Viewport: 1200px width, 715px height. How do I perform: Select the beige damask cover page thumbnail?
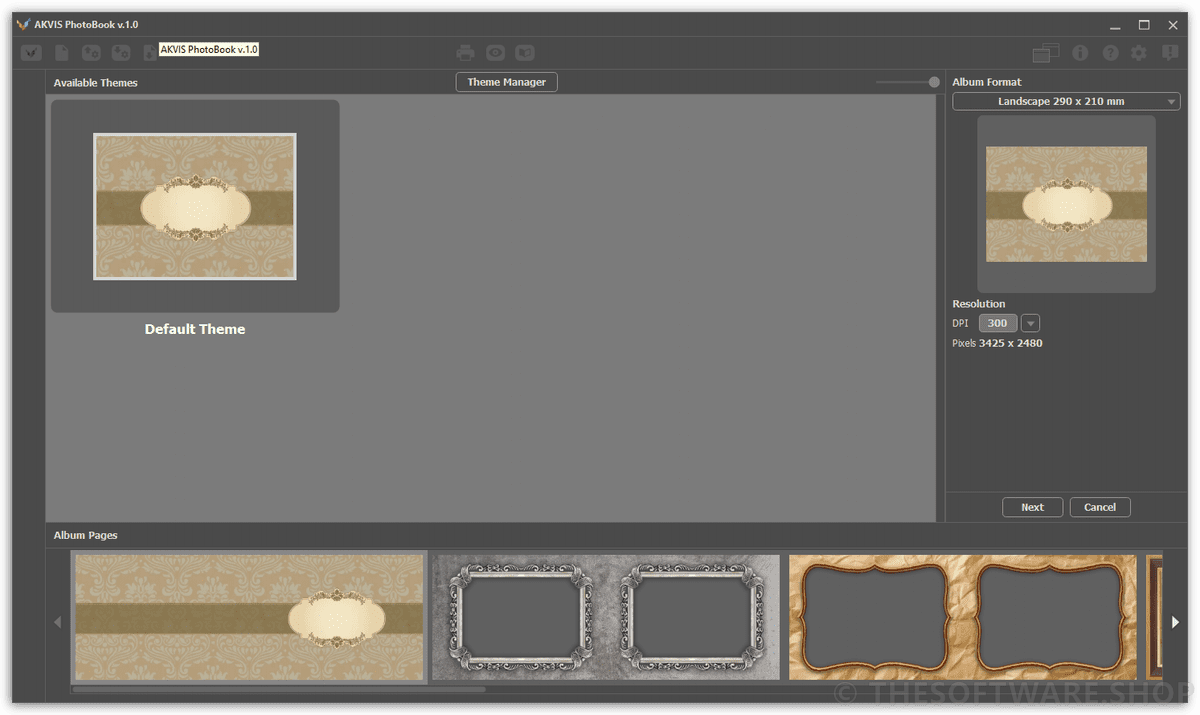[249, 618]
